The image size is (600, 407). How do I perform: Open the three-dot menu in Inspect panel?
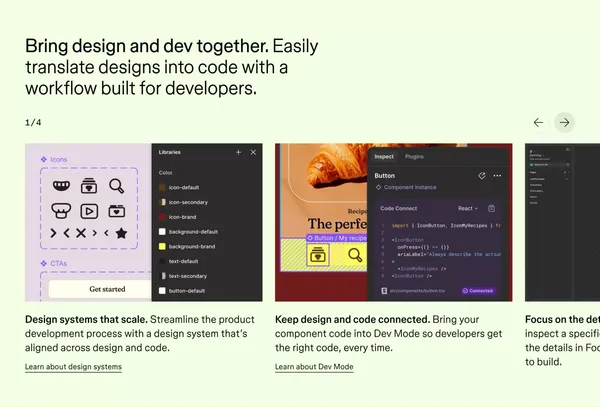[x=497, y=176]
